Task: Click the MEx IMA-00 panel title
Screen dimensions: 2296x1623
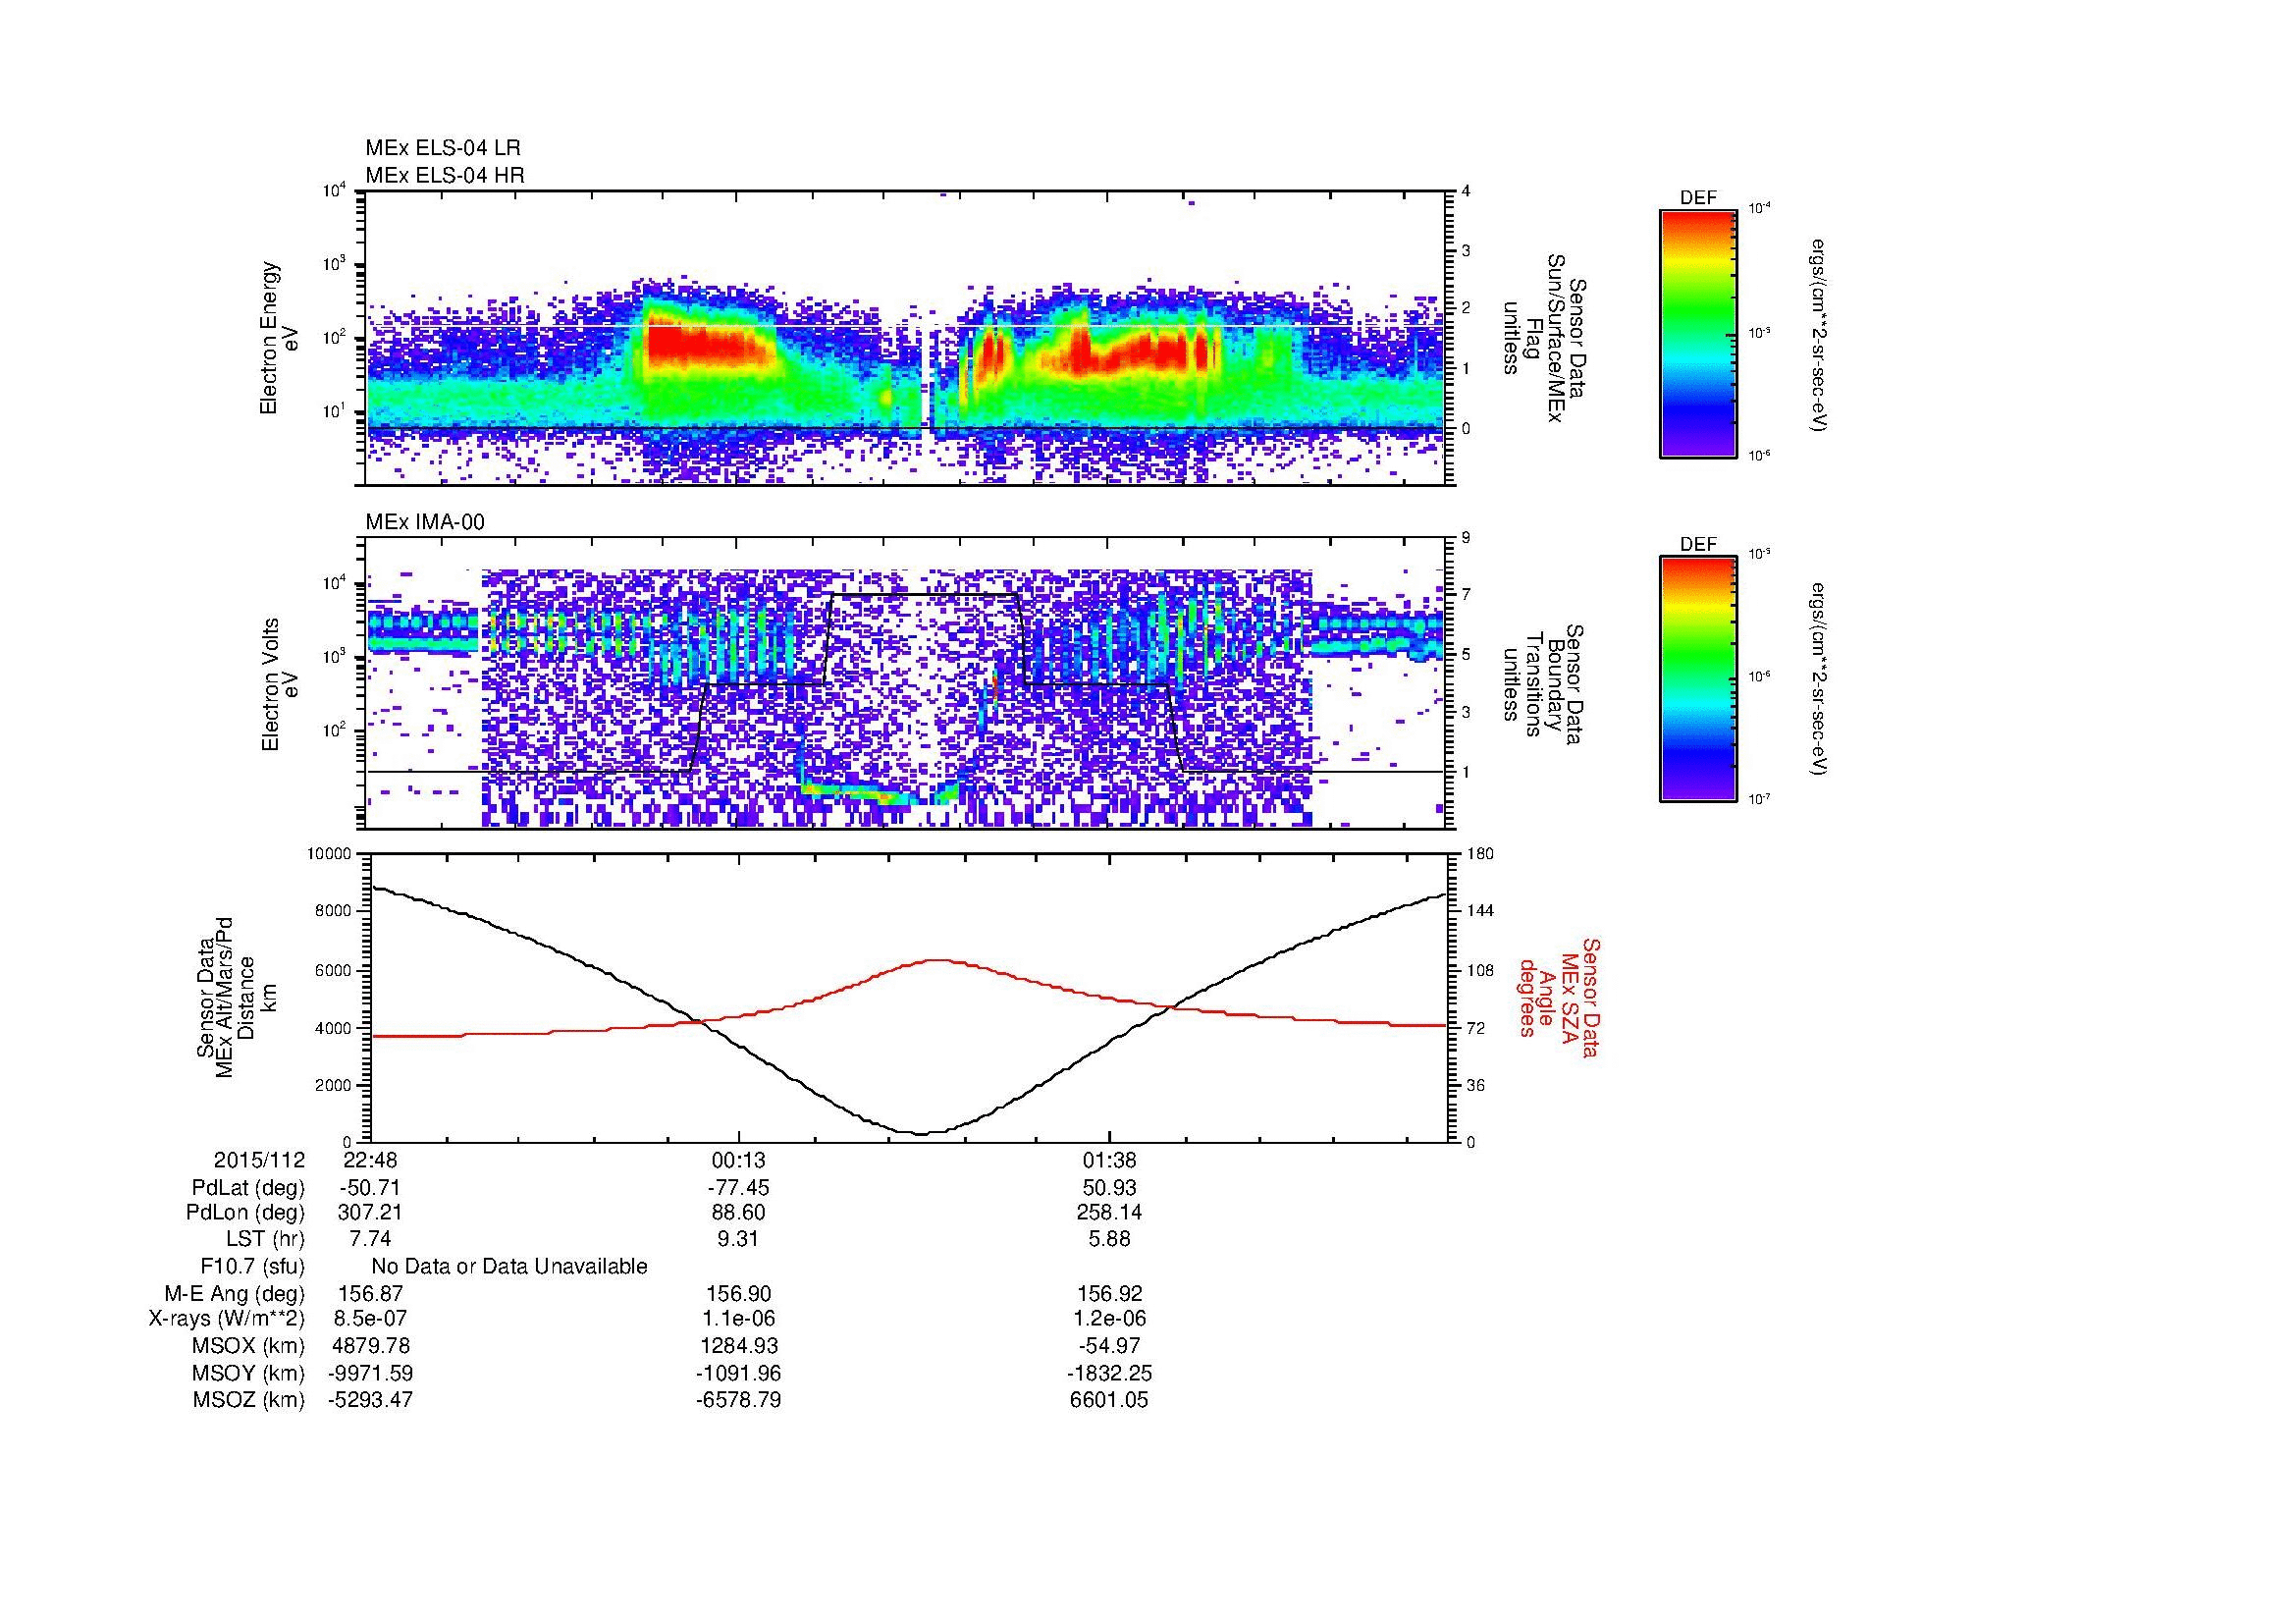Action: tap(425, 522)
